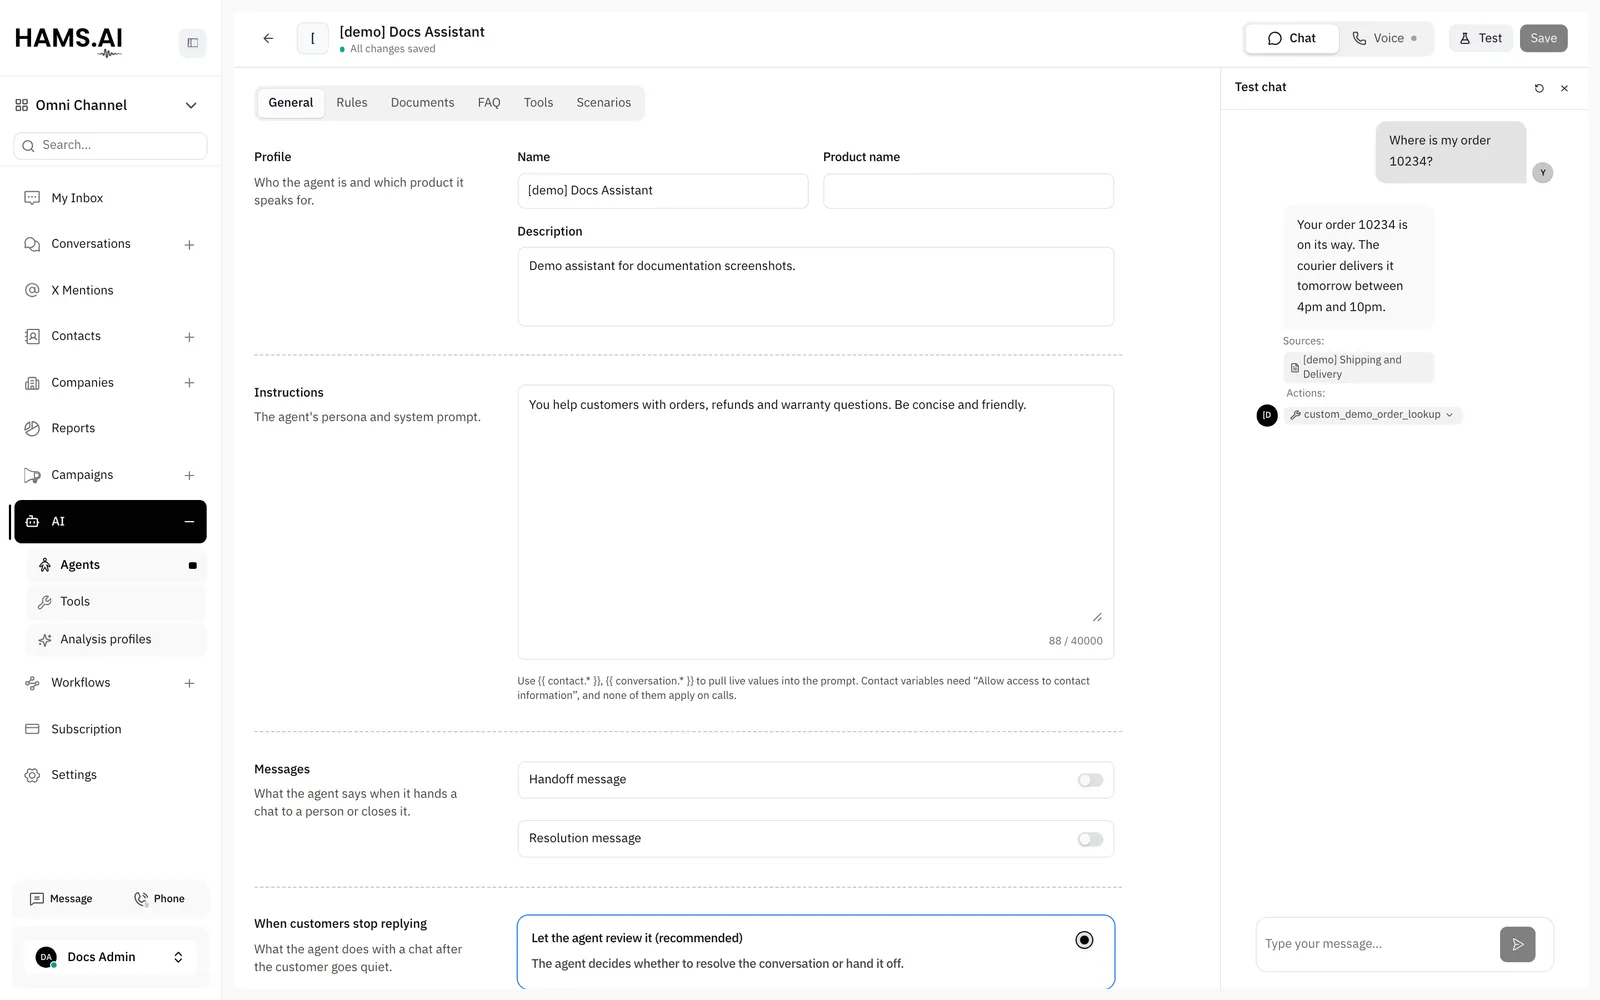Image resolution: width=1600 pixels, height=1000 pixels.
Task: Add a new conversation with plus icon
Action: [x=189, y=245]
